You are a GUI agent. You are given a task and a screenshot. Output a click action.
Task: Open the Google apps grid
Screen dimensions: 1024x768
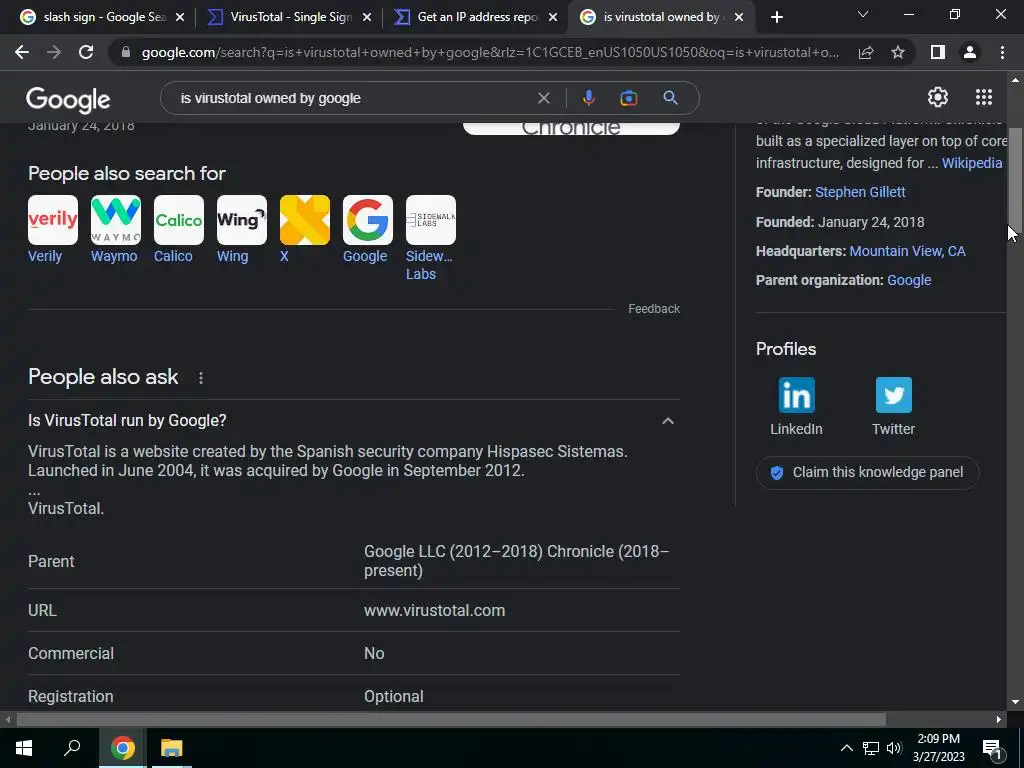pyautogui.click(x=984, y=97)
